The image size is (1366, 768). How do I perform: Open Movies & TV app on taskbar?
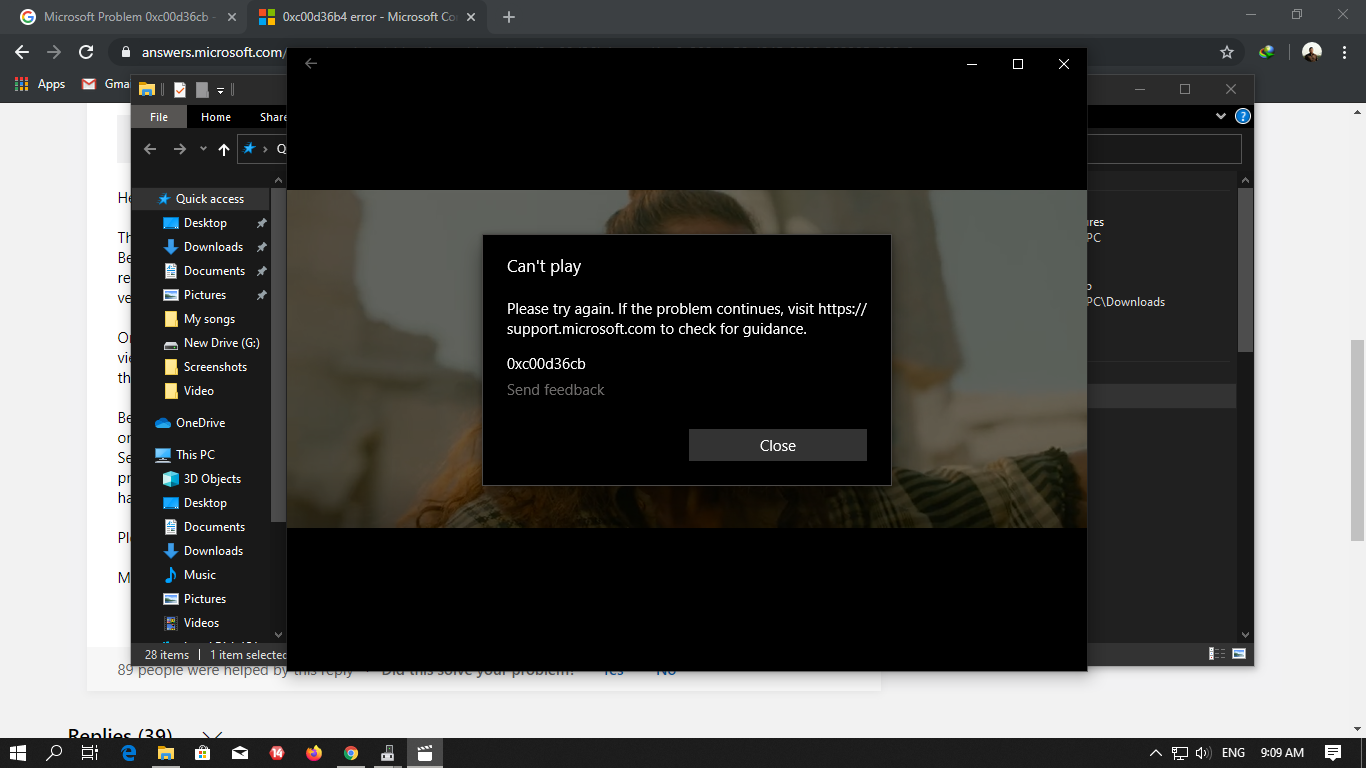tap(425, 753)
